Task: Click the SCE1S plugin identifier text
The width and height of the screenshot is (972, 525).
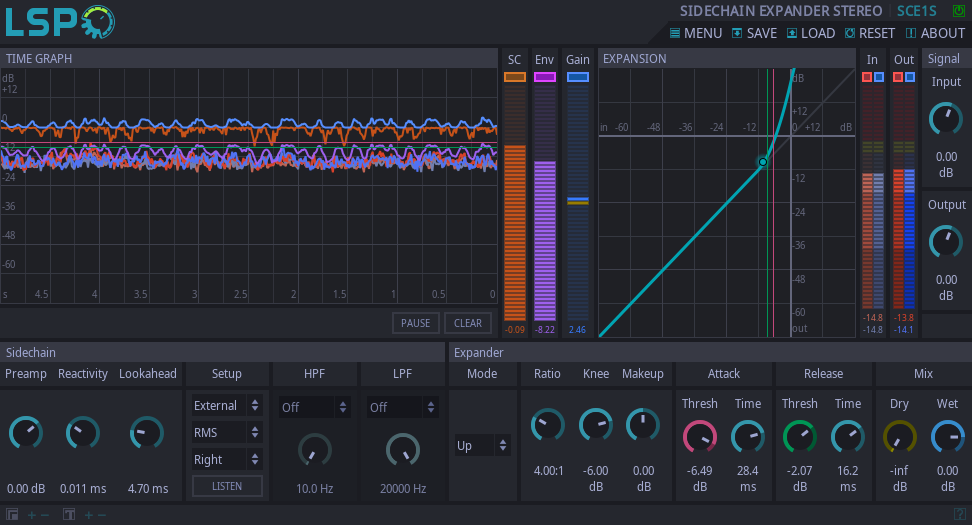Action: pos(917,11)
